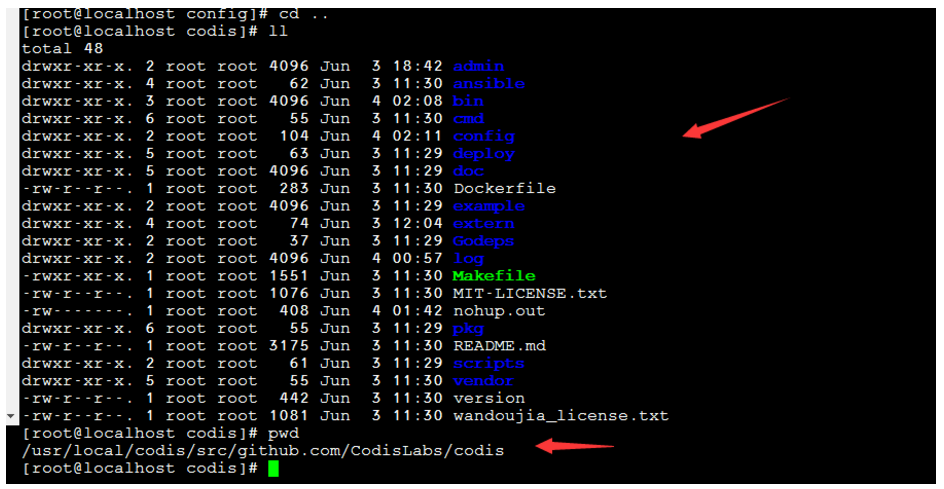This screenshot has height=489, width=944.
Task: Click the '[root@localhost config]#' prompt
Action: point(144,14)
